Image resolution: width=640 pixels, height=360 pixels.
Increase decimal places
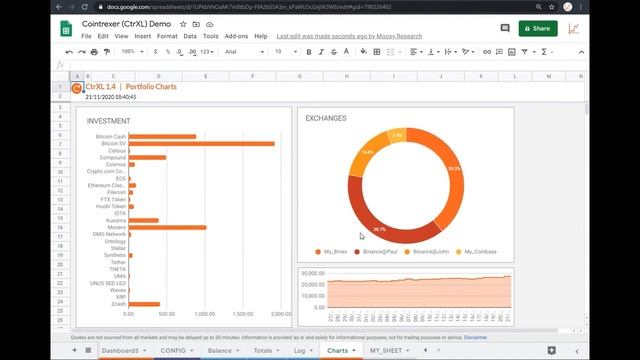(192, 52)
